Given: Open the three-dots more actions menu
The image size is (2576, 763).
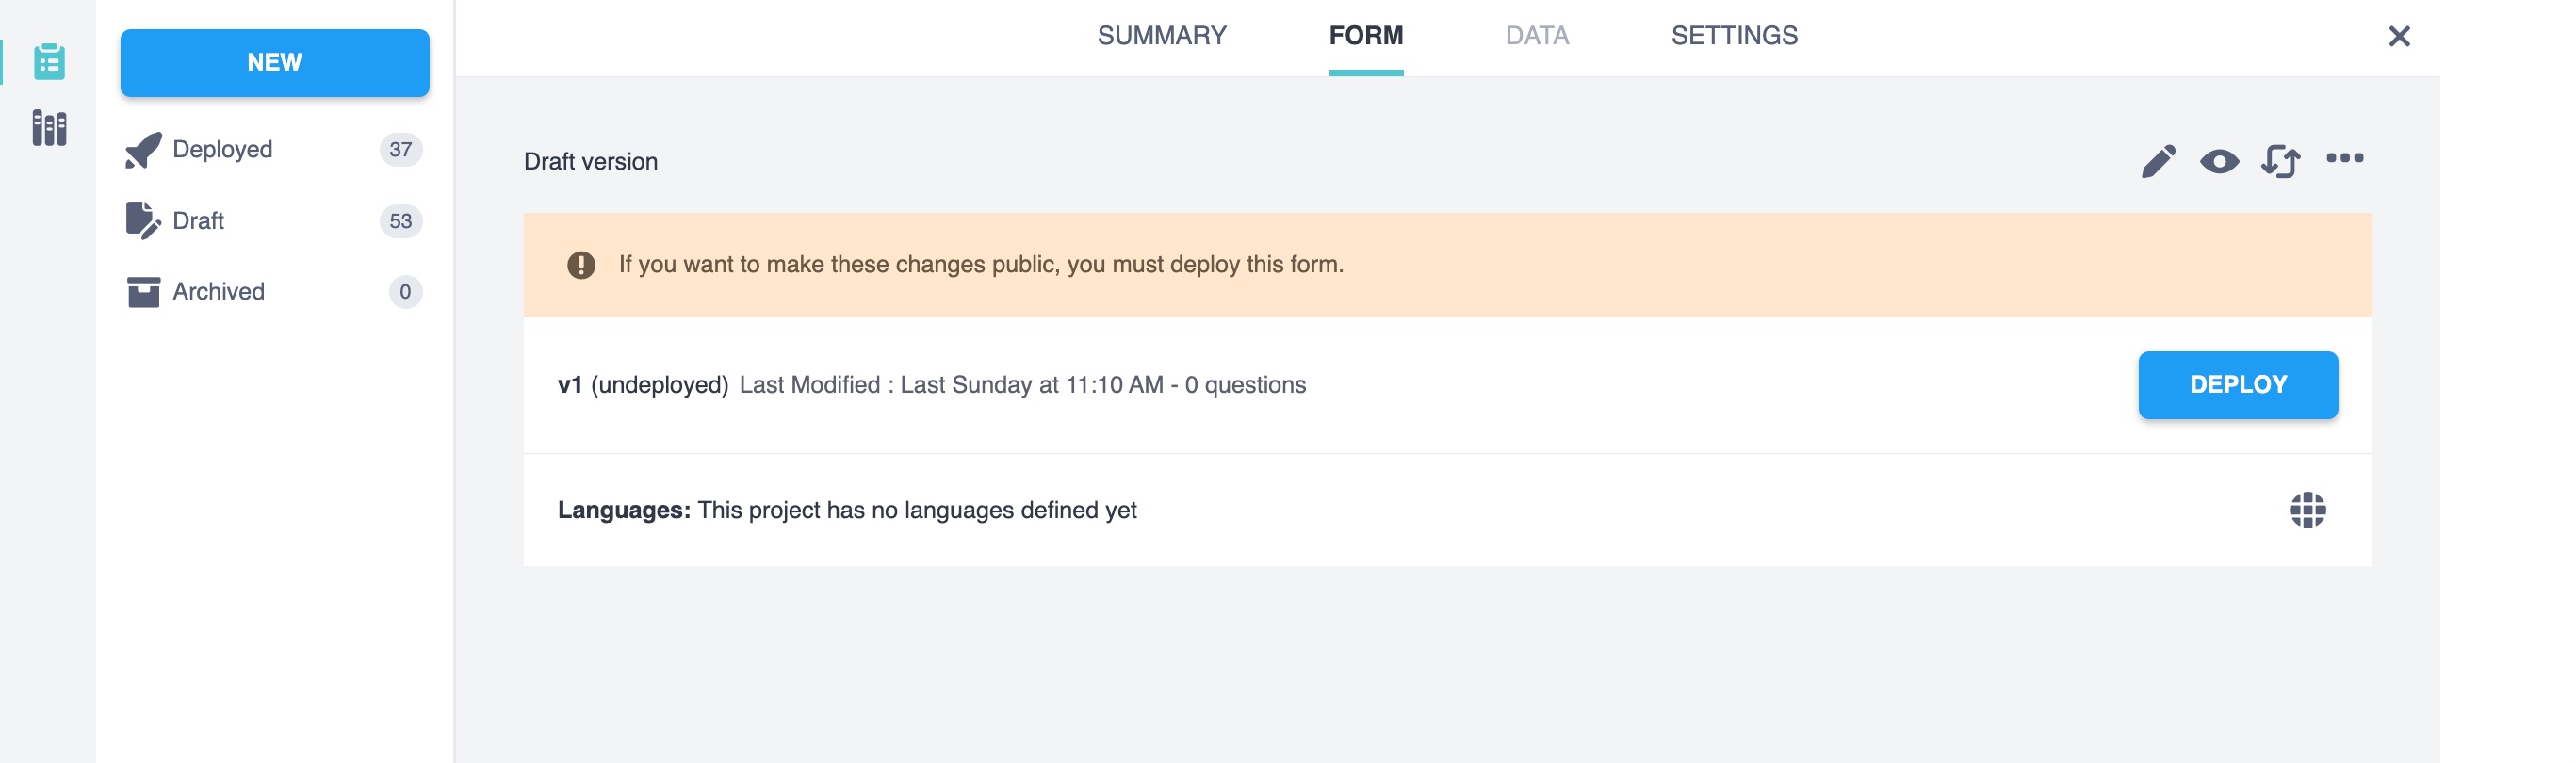Looking at the screenshot, I should [x=2344, y=158].
